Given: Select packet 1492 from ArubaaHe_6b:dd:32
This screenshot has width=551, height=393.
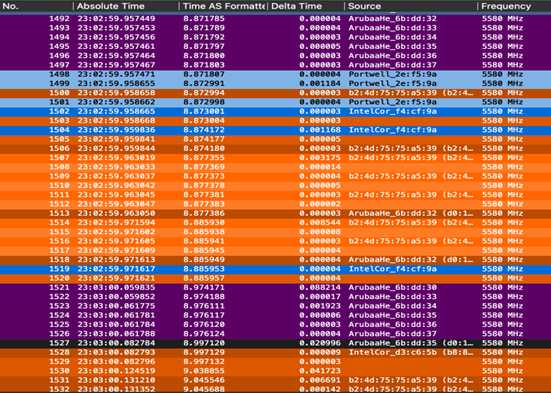Looking at the screenshot, I should [276, 19].
